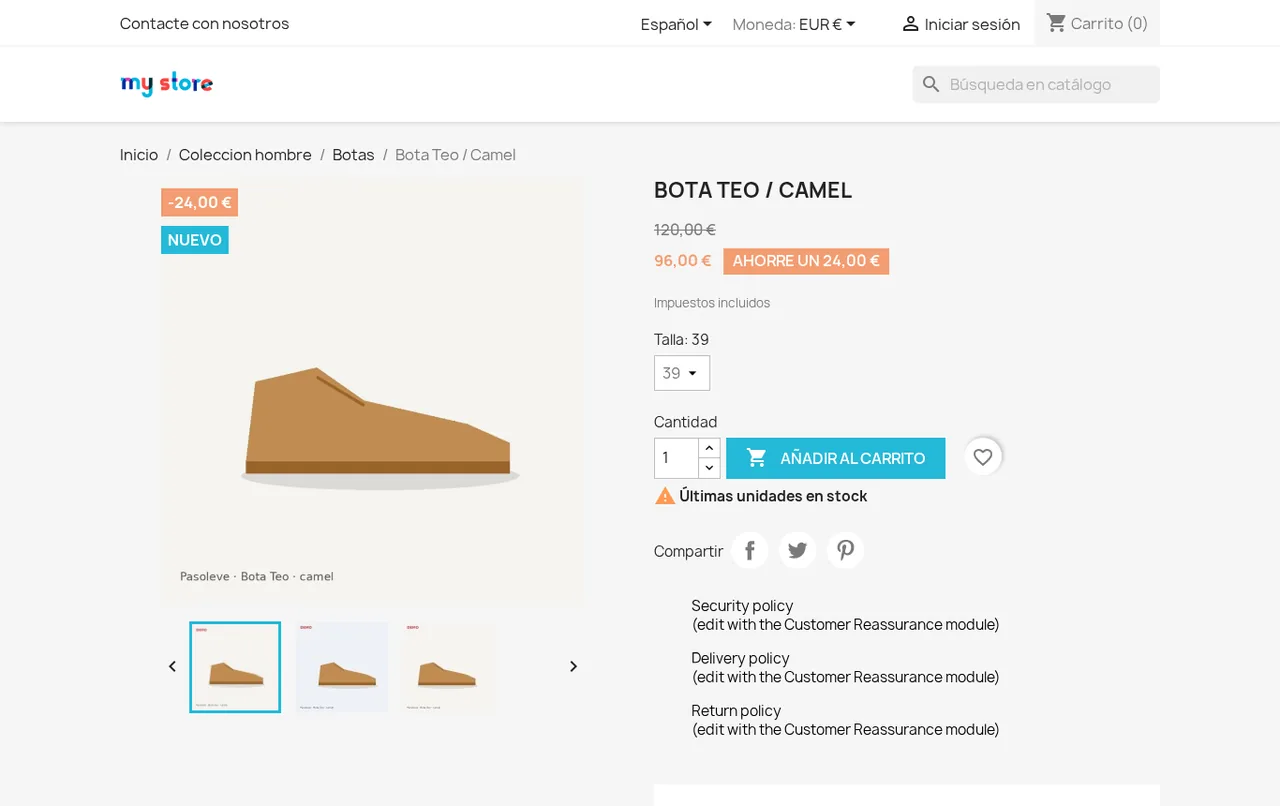Click Añadir al carrito button
Image resolution: width=1280 pixels, height=806 pixels.
pyautogui.click(x=836, y=458)
